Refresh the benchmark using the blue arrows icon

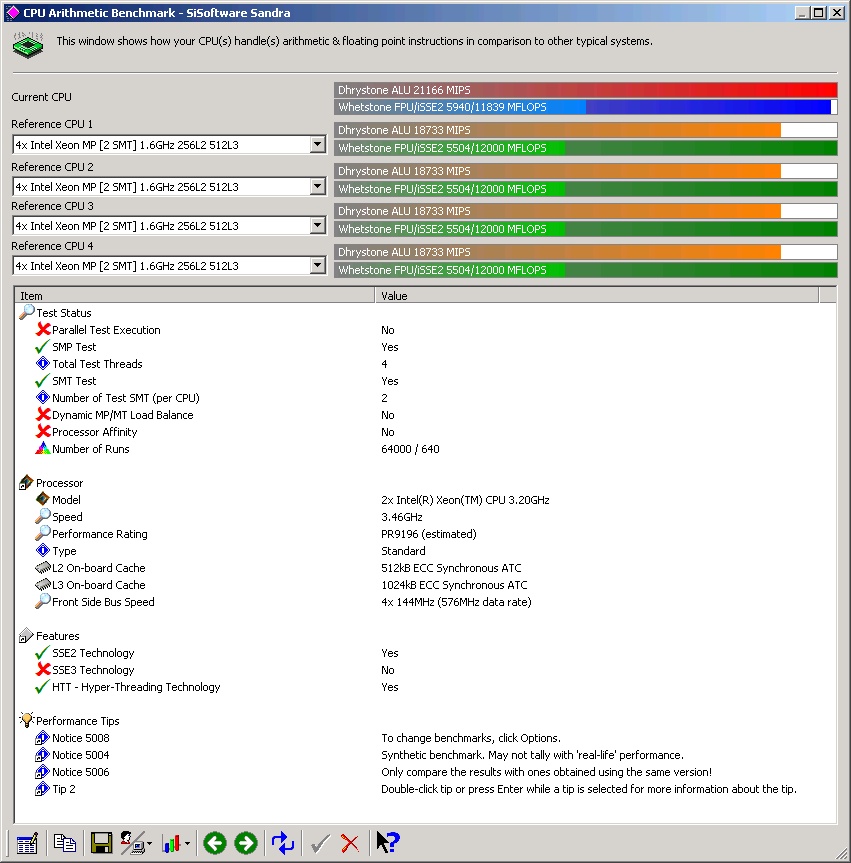point(283,843)
